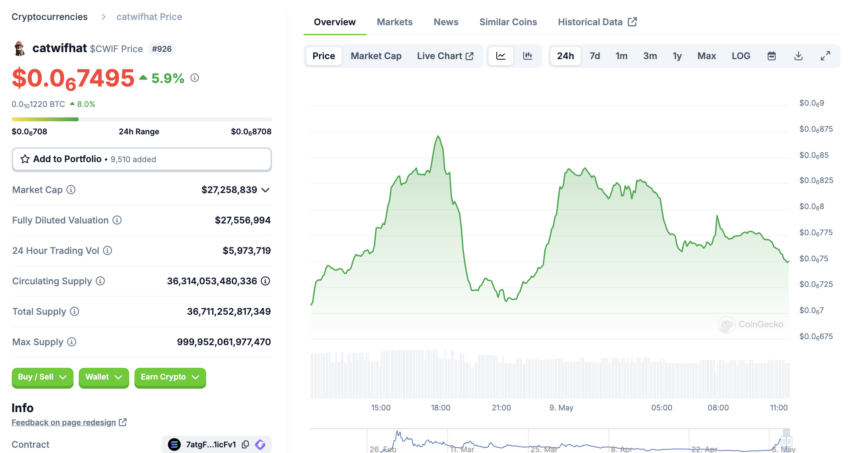Click the Solana chain icon in contract
The width and height of the screenshot is (850, 453).
coord(174,444)
